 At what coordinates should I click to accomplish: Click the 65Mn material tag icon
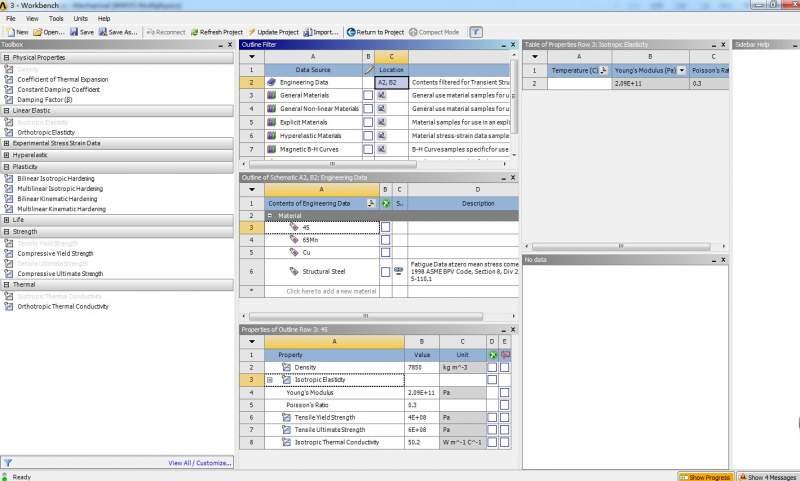[x=294, y=239]
